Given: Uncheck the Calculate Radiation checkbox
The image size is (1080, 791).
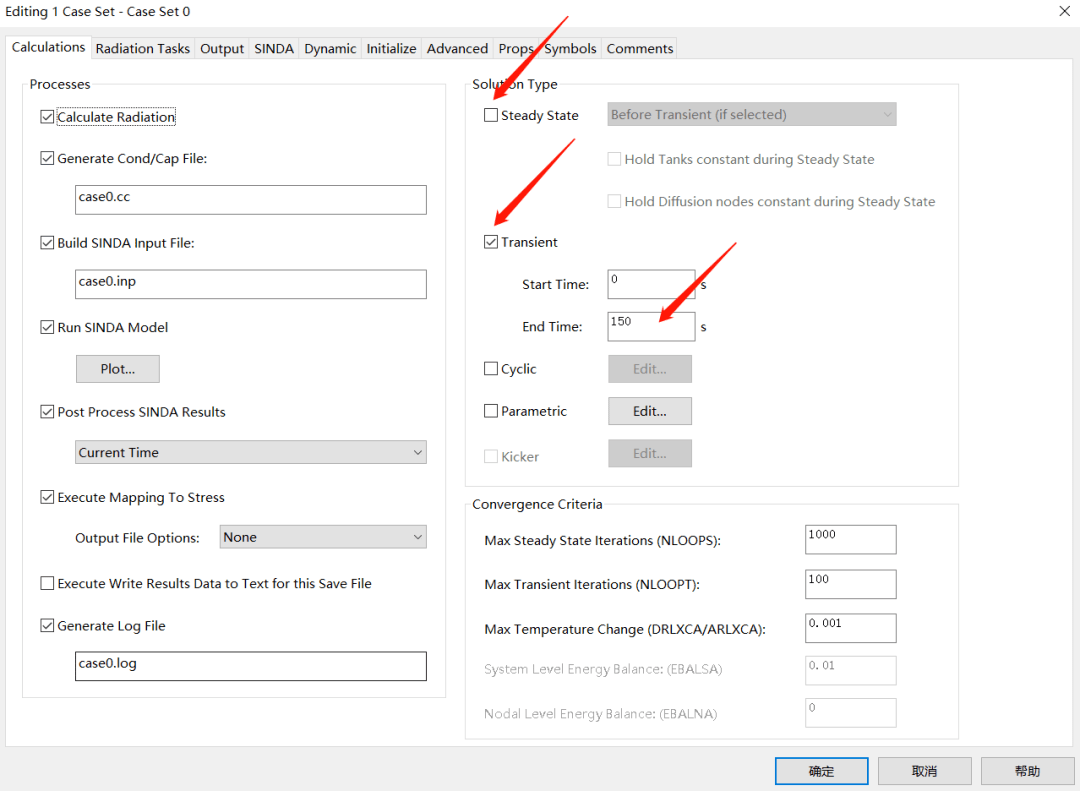Looking at the screenshot, I should pos(47,117).
